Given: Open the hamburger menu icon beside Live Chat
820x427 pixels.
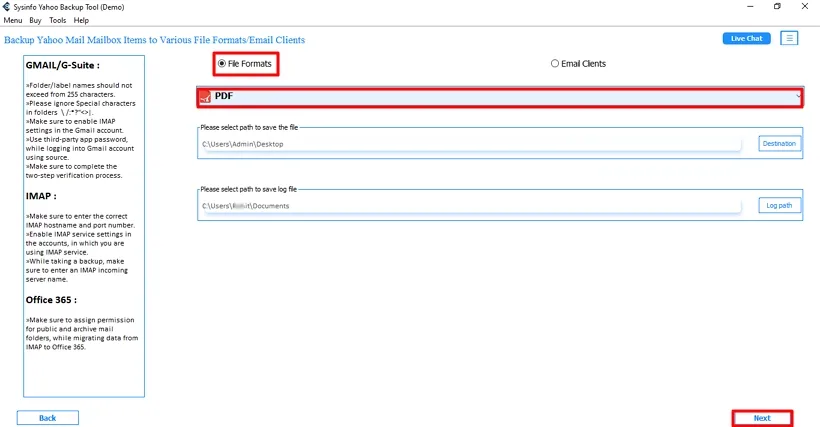Looking at the screenshot, I should tap(789, 38).
